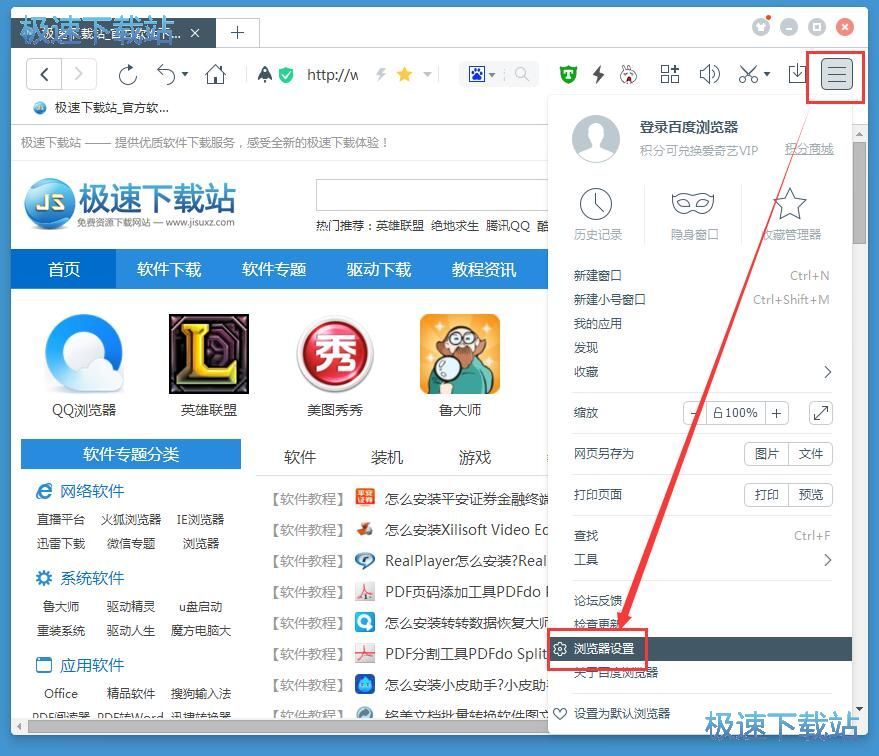Click the green security shield icon
This screenshot has width=879, height=756.
(286, 75)
